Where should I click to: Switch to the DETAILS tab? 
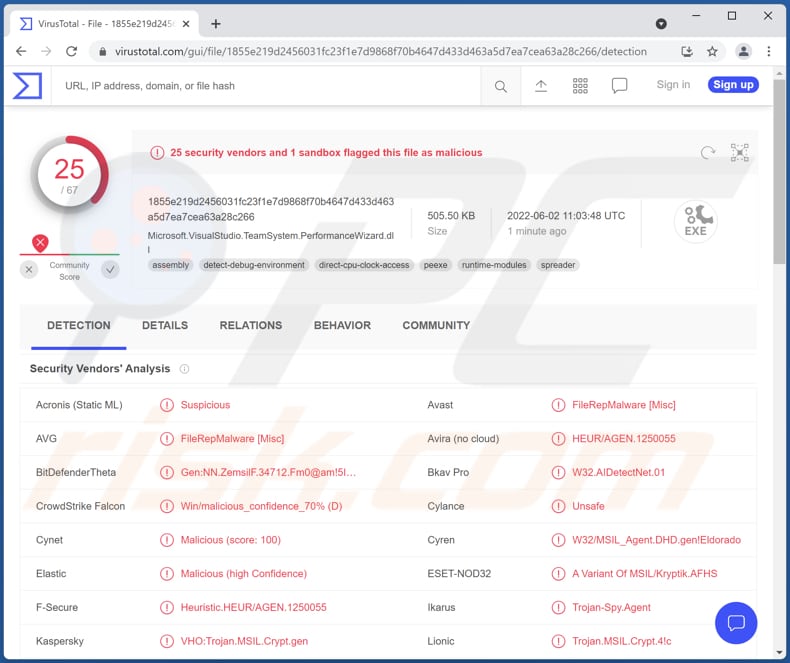pos(165,325)
